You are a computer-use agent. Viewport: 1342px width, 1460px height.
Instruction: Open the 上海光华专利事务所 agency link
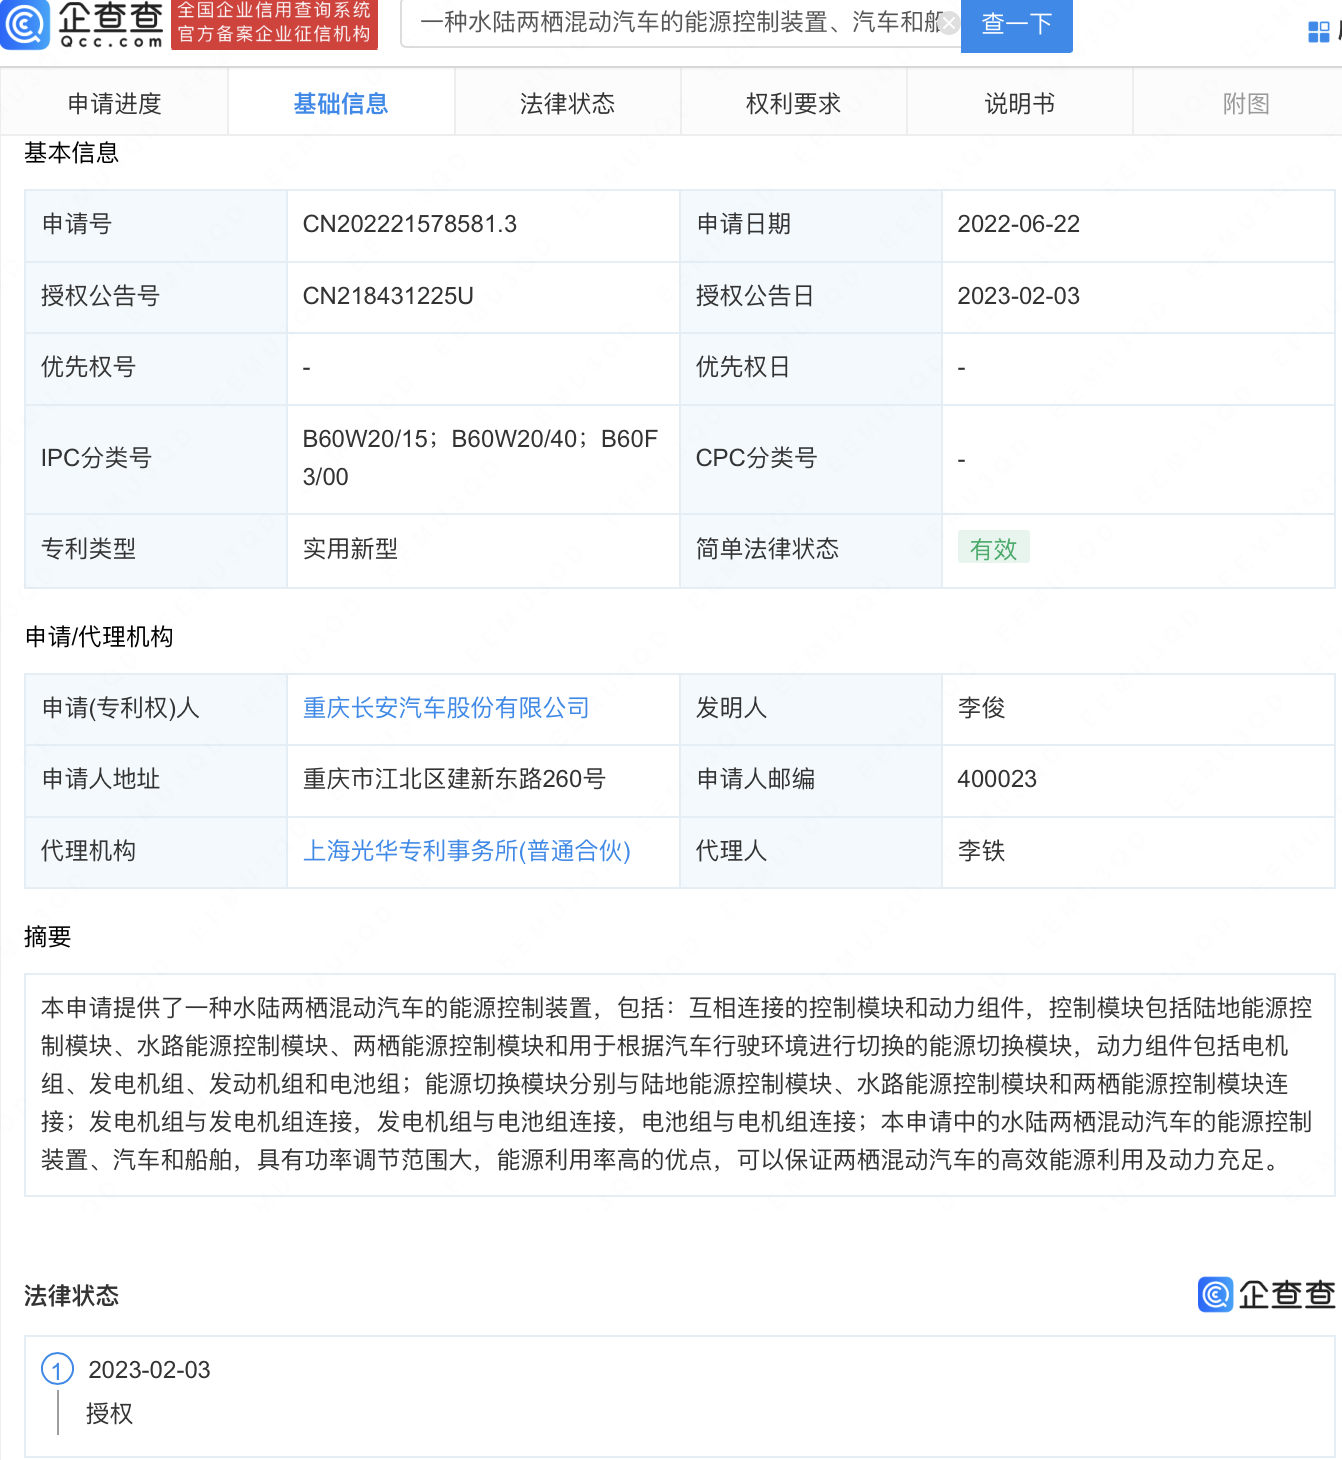coord(467,851)
